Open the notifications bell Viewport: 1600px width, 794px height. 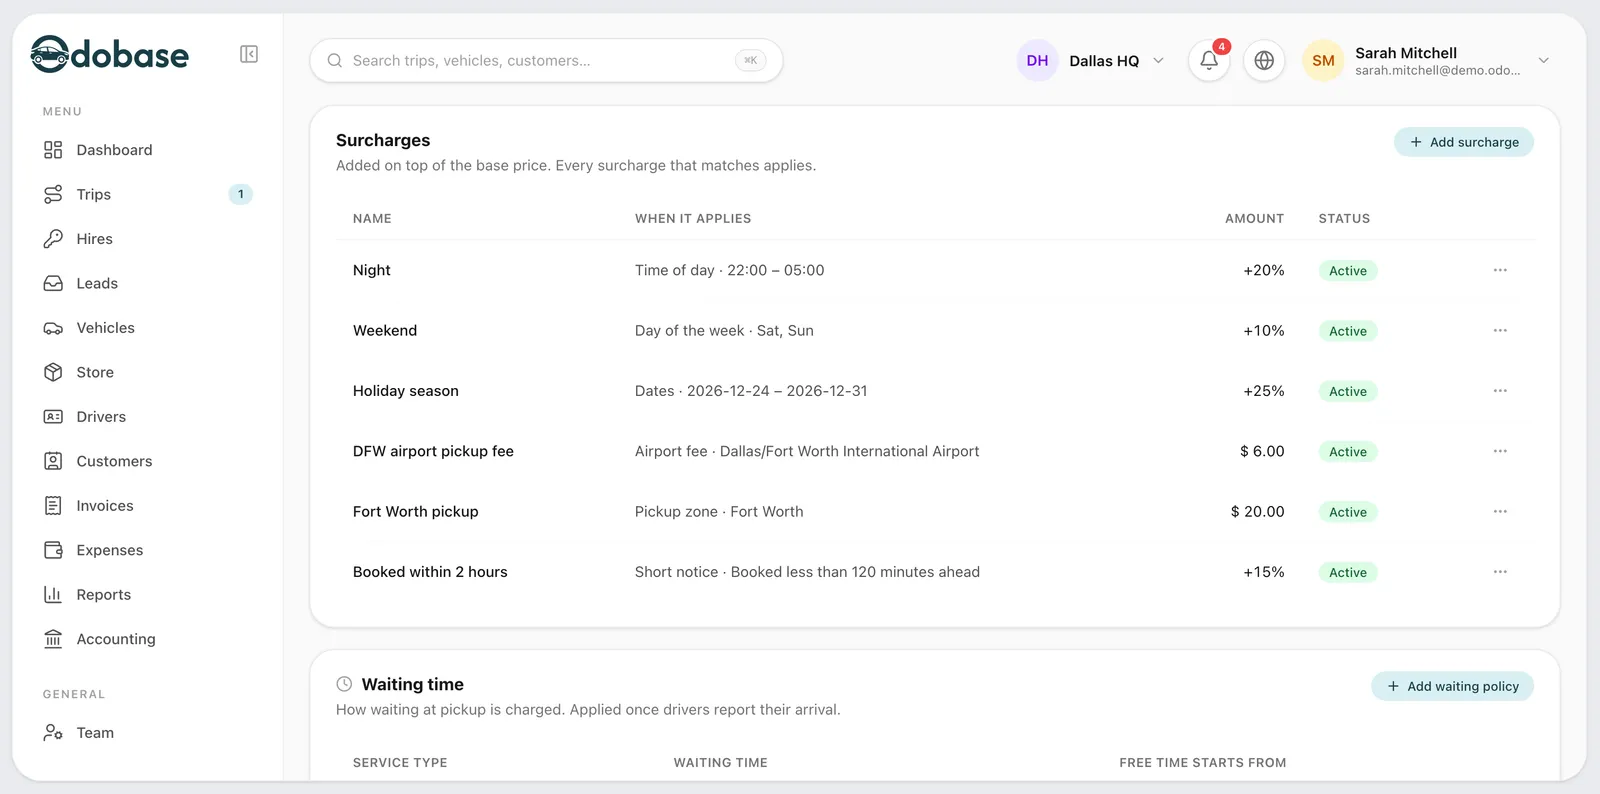coord(1209,60)
